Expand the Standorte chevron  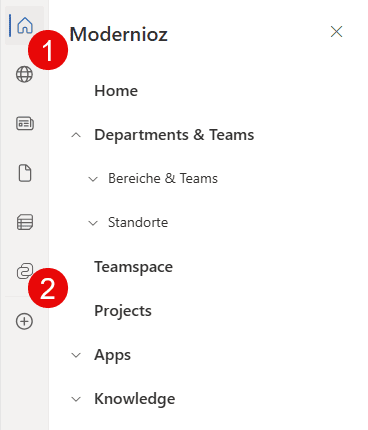93,223
